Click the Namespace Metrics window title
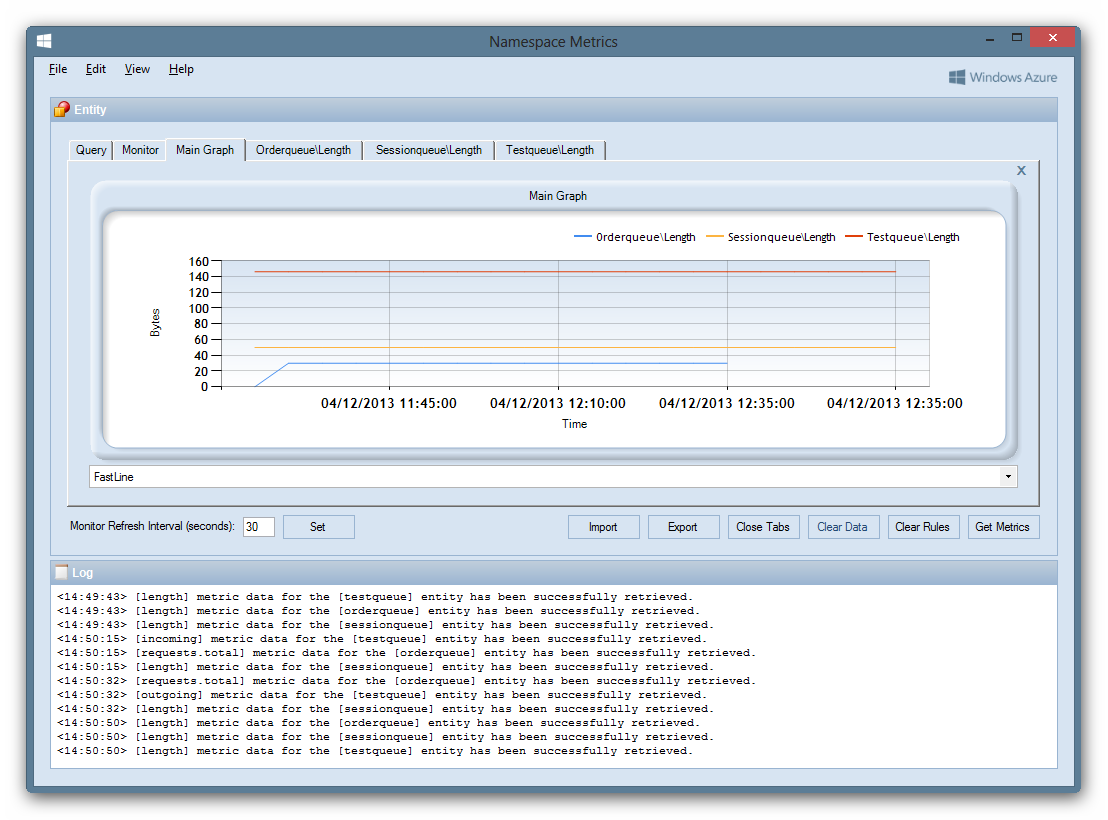 (x=553, y=42)
